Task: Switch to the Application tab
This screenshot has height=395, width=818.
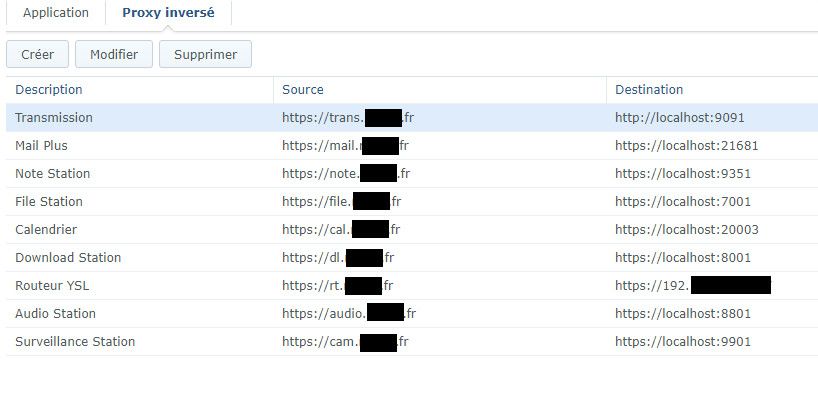Action: pos(56,13)
